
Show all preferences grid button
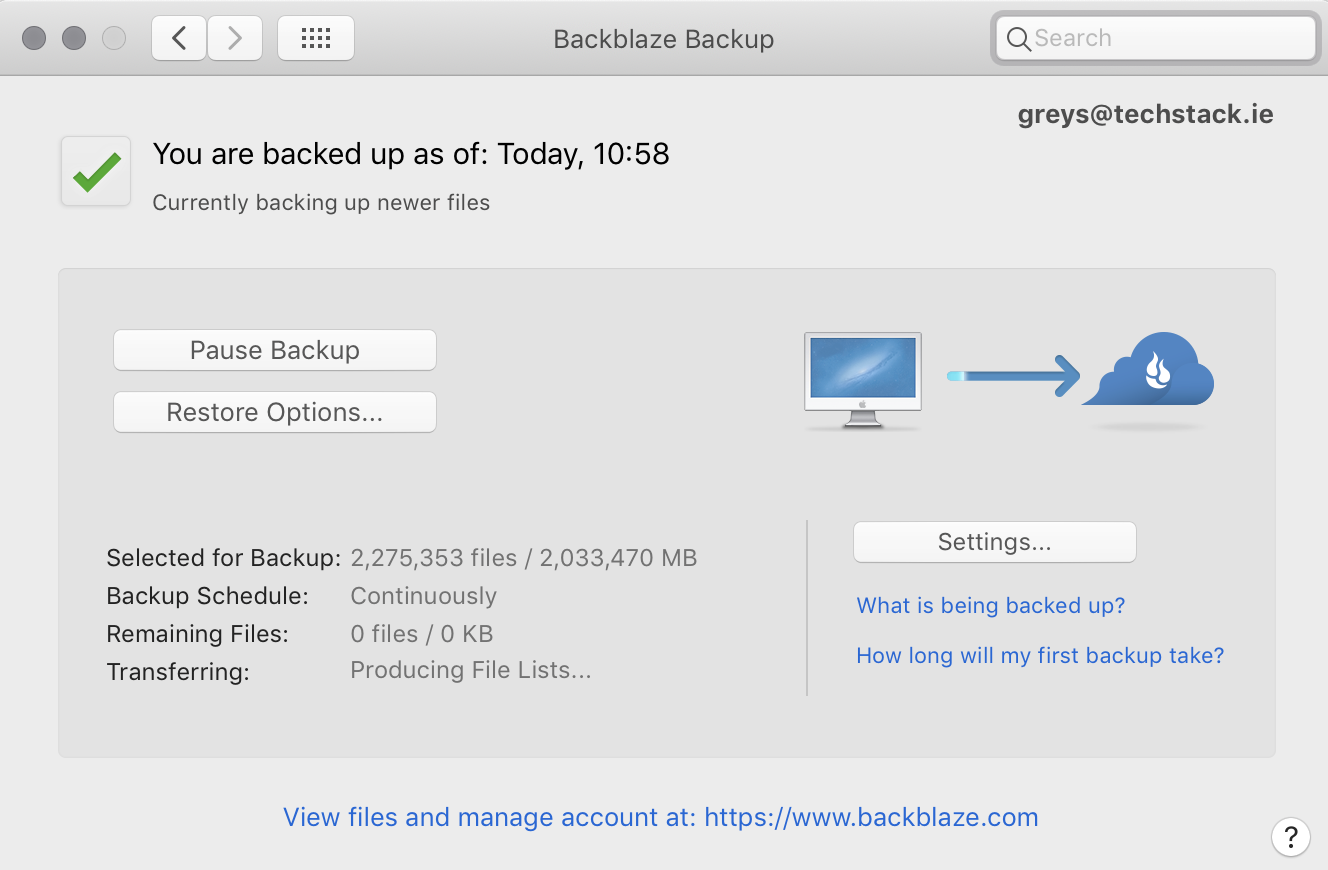click(x=316, y=38)
